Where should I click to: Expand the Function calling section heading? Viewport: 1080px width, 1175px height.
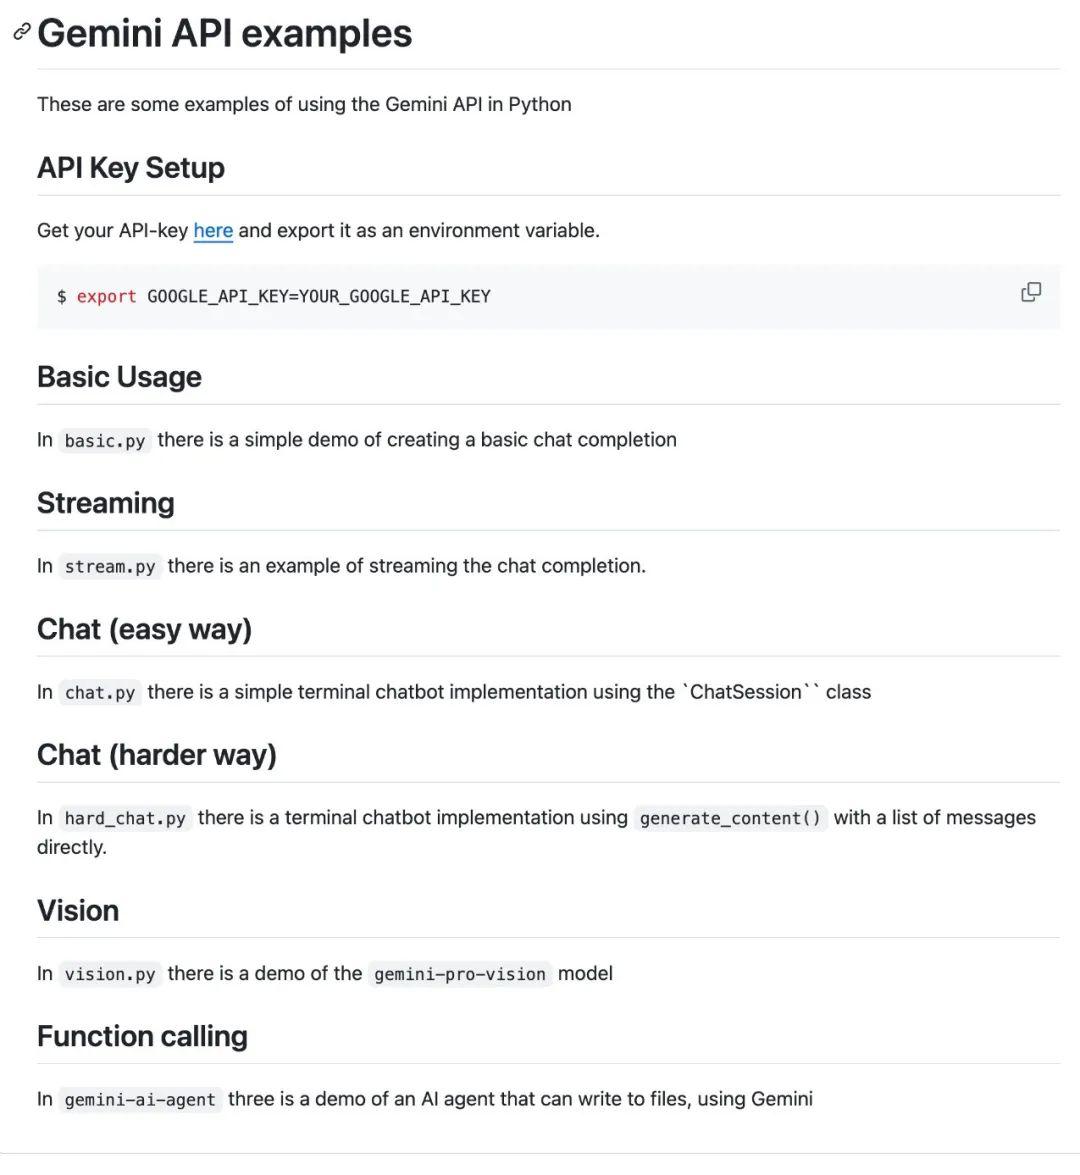click(x=142, y=1037)
